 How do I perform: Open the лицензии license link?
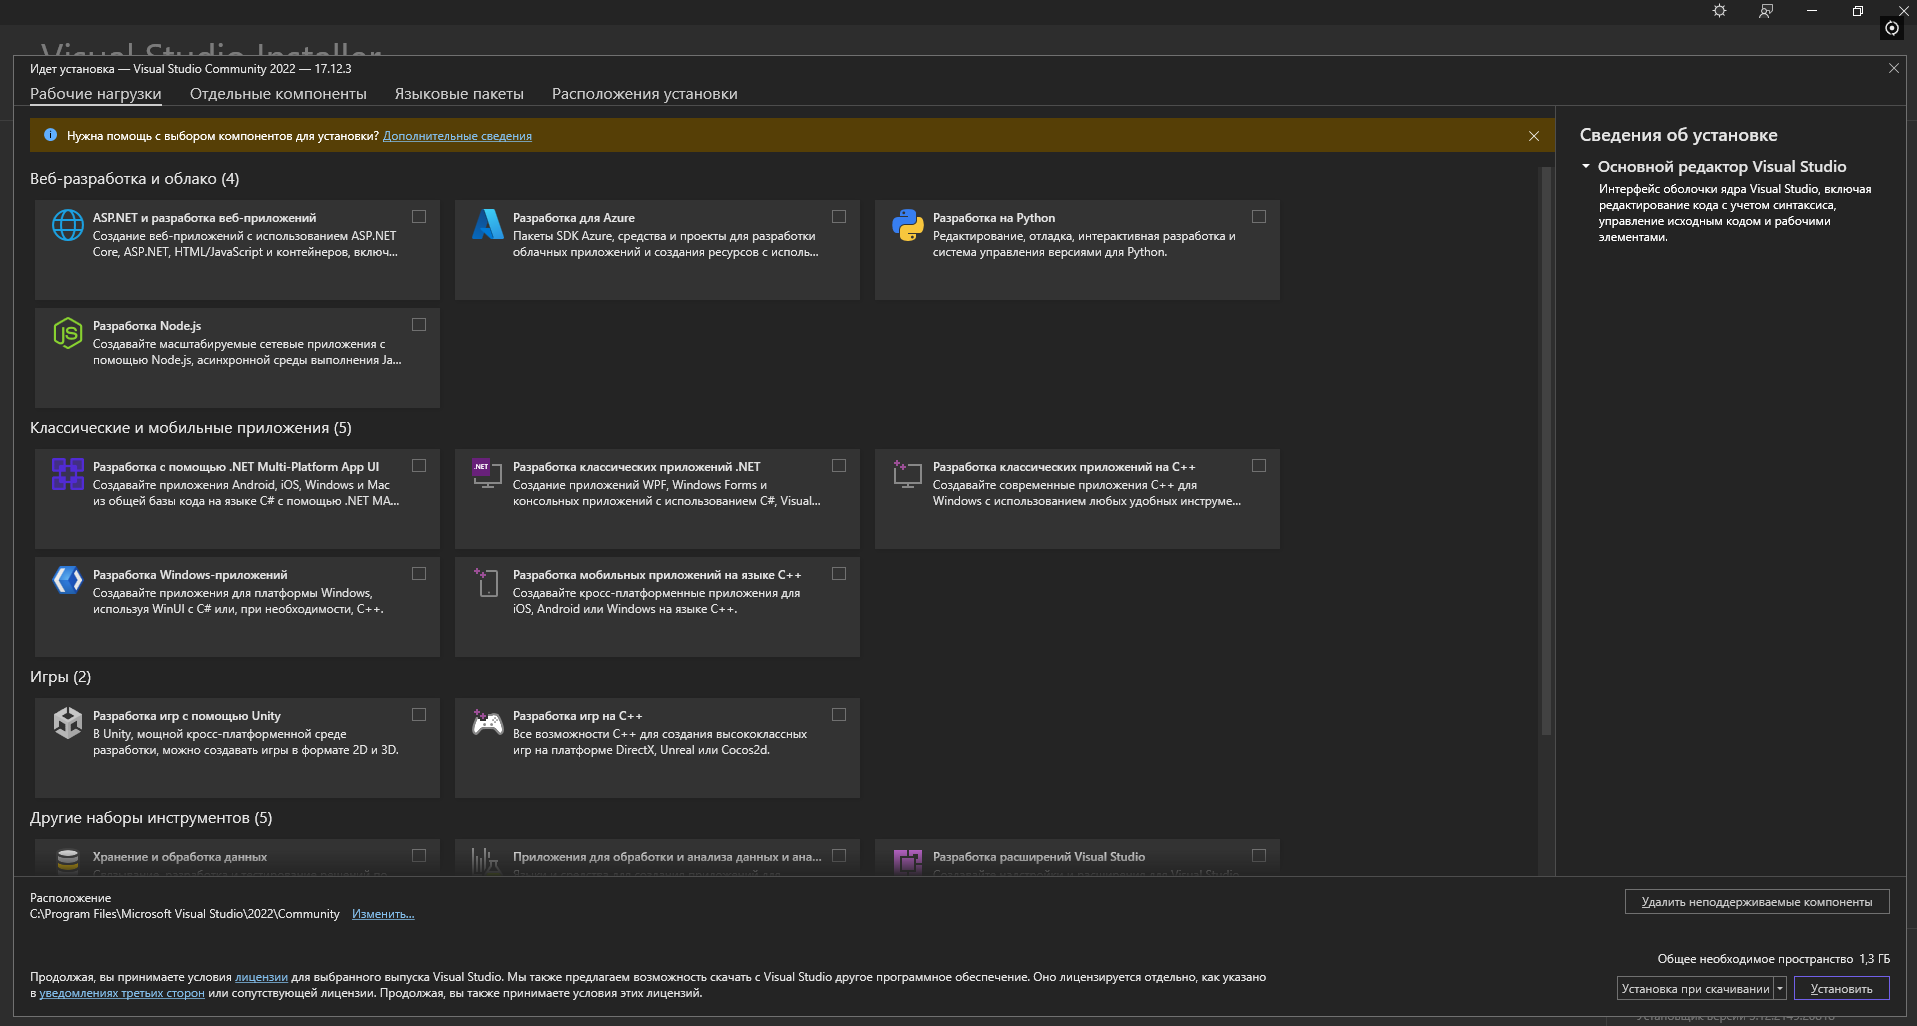[261, 977]
